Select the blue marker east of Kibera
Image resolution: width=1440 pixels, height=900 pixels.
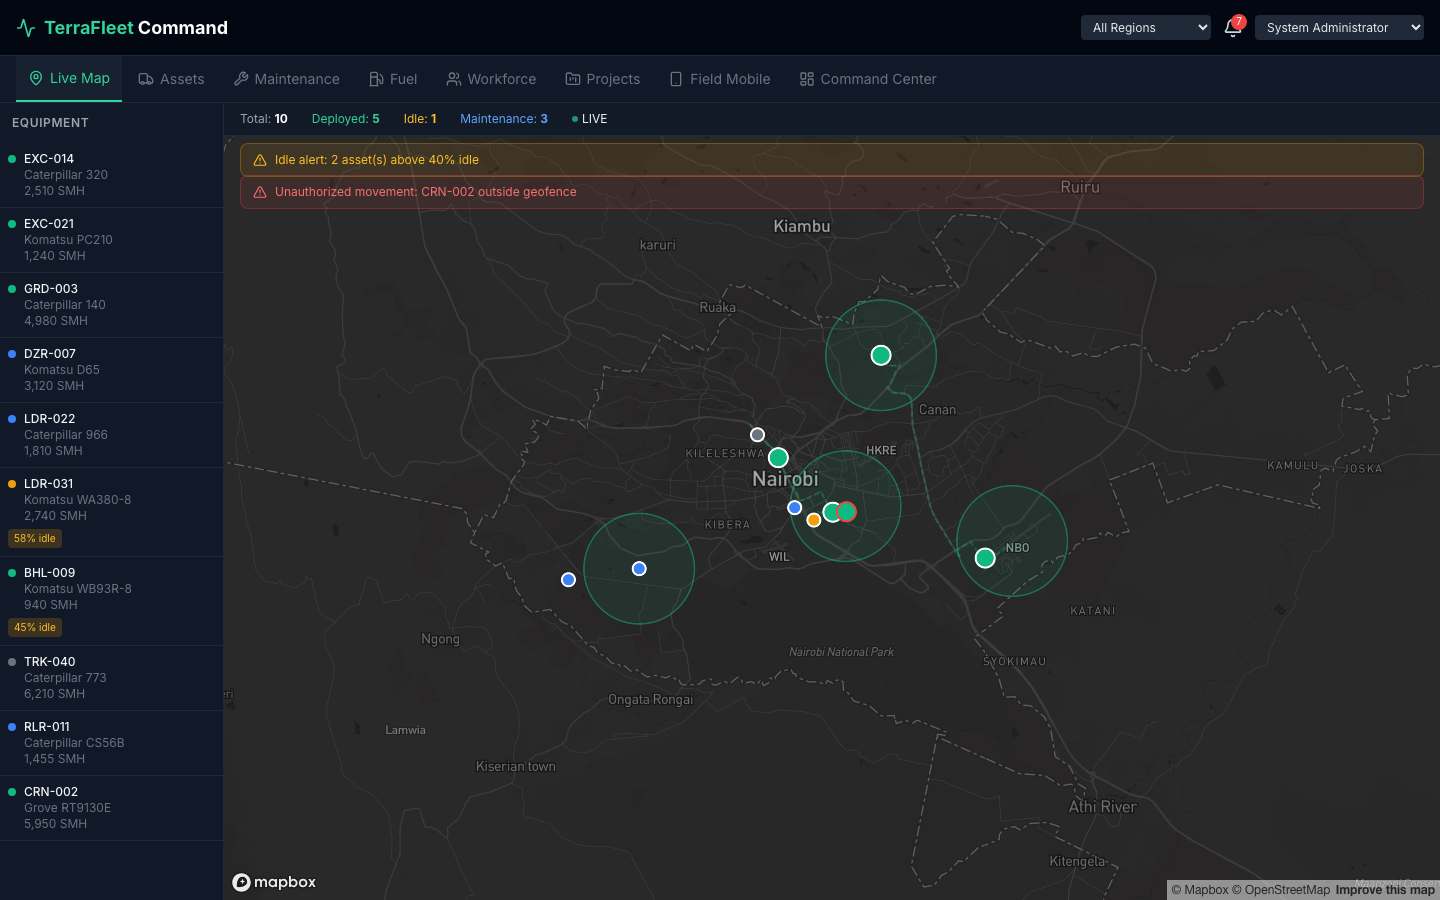pos(794,508)
